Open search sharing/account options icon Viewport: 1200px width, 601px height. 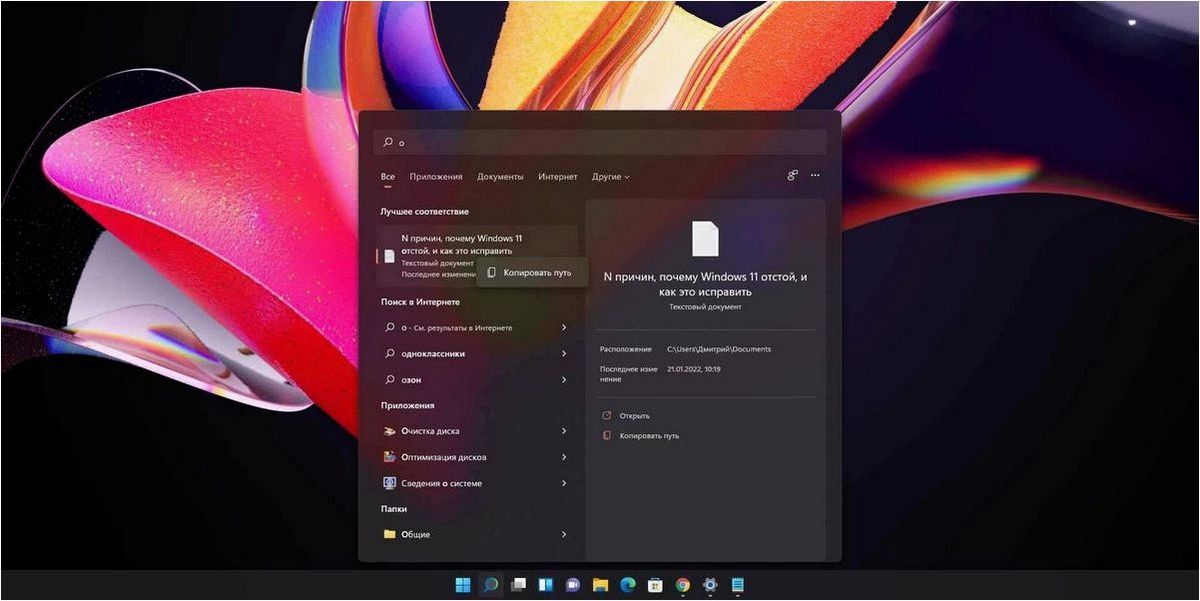tap(792, 175)
